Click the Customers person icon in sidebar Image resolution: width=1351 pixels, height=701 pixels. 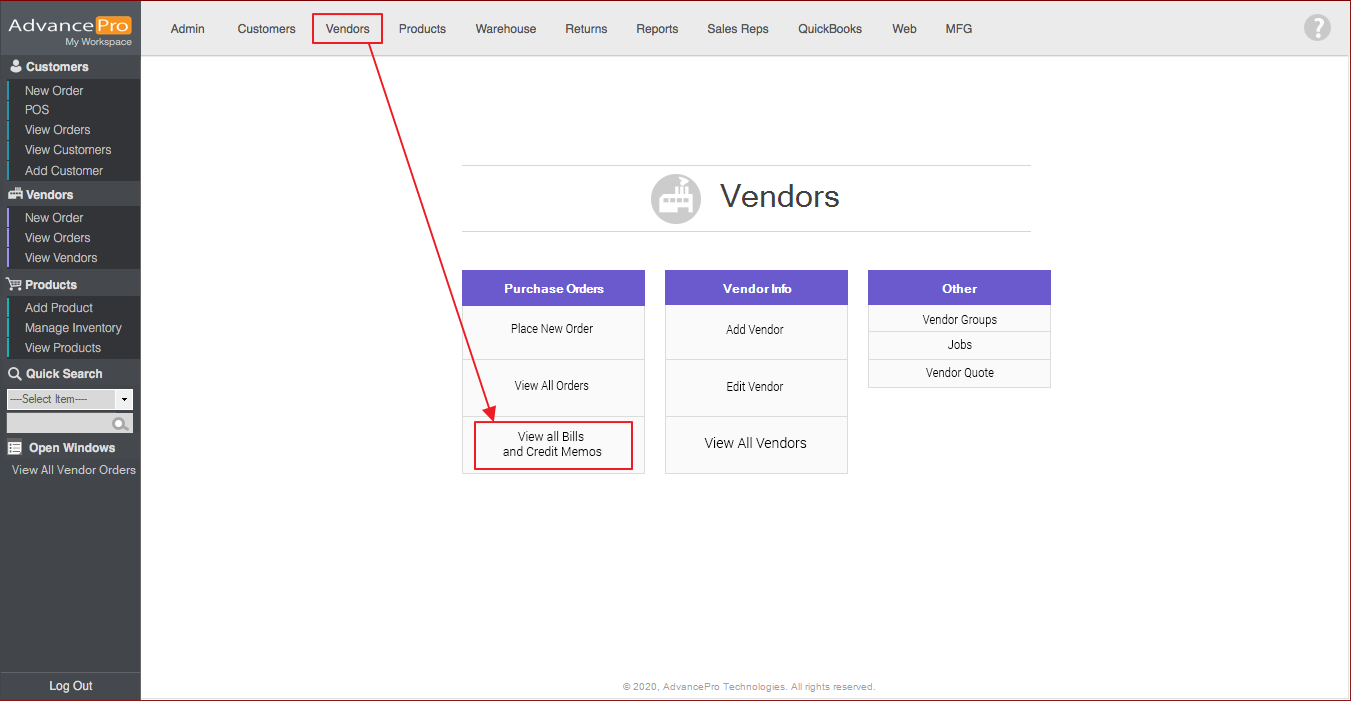15,67
